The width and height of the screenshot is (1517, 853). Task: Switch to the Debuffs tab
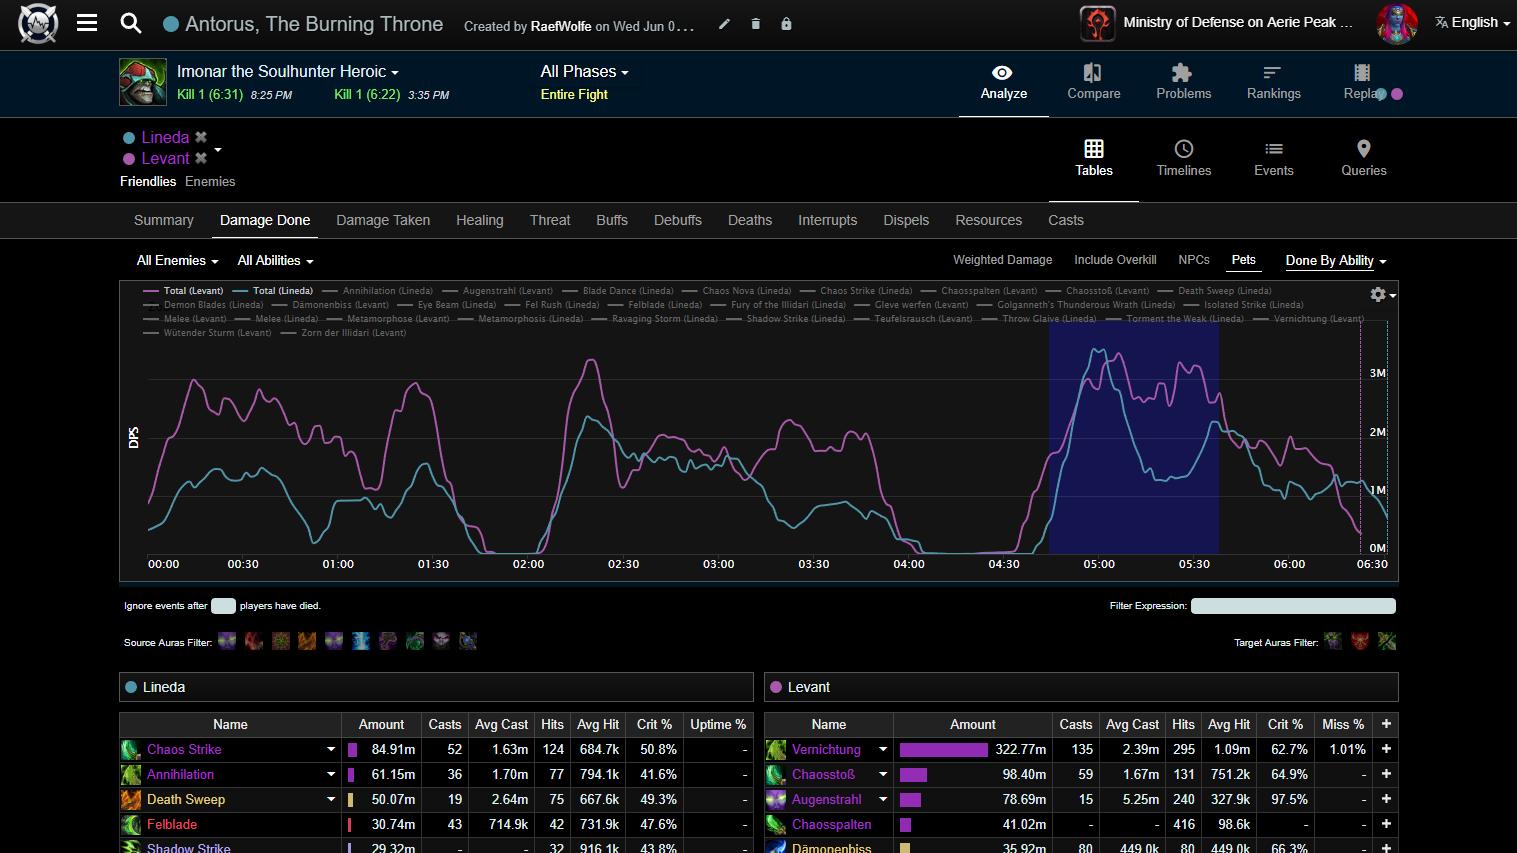[677, 221]
